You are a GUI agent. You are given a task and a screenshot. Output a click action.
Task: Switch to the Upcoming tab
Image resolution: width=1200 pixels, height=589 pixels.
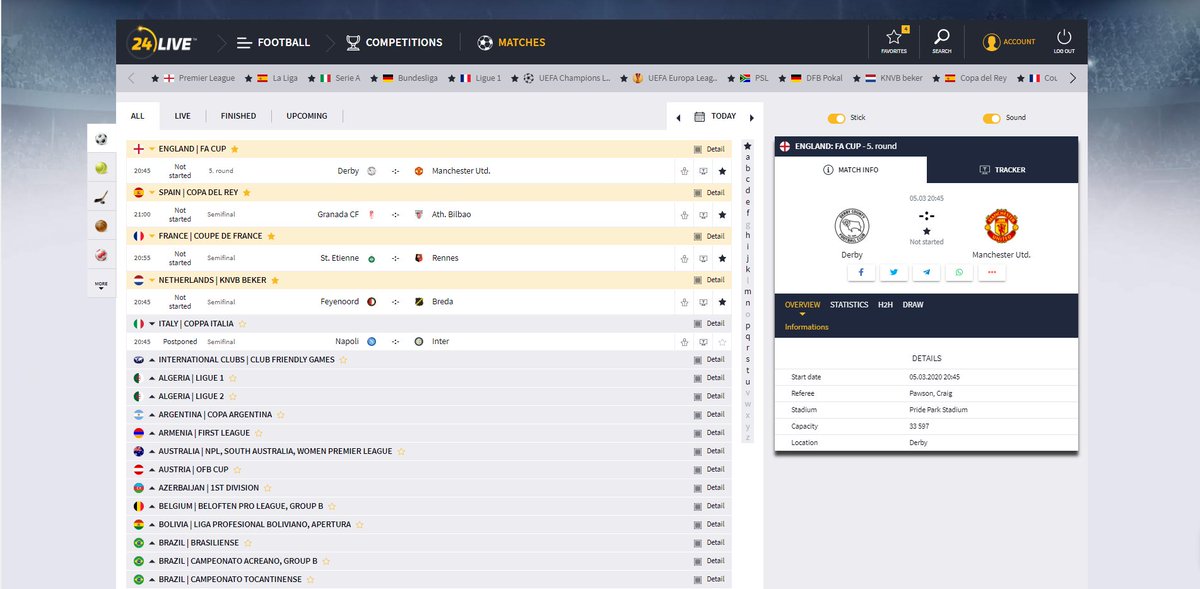(x=307, y=116)
